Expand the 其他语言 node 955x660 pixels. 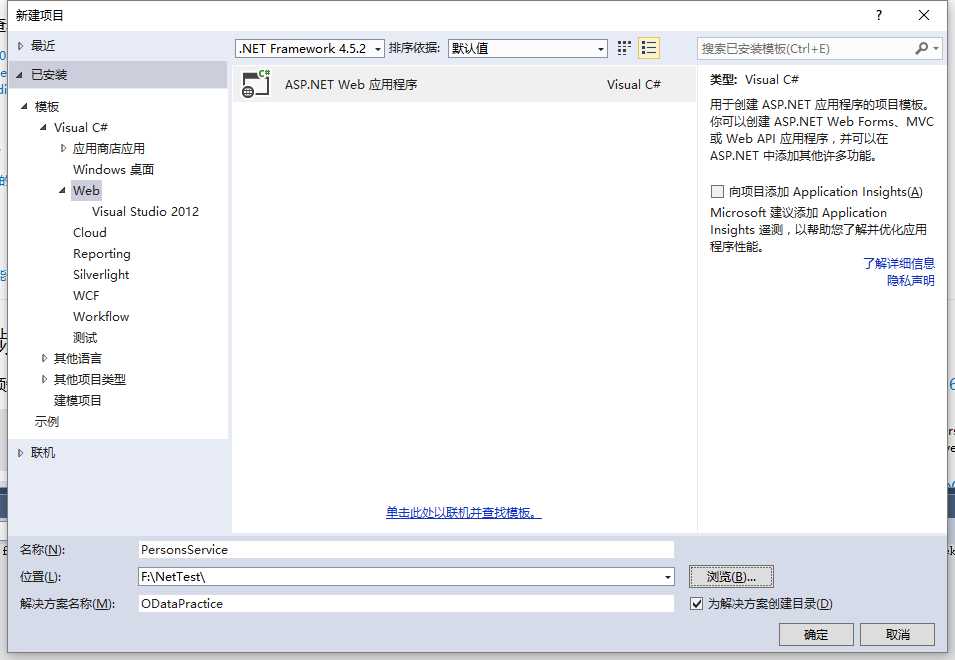point(44,359)
